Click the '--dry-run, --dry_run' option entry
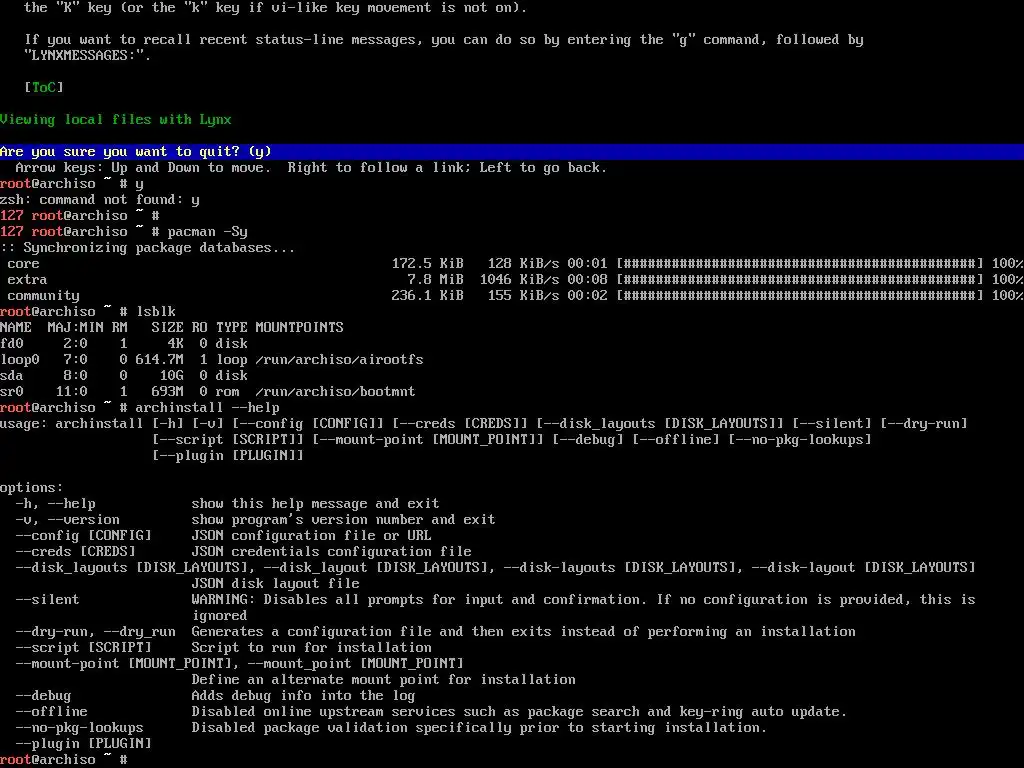The image size is (1024, 768). 96,632
